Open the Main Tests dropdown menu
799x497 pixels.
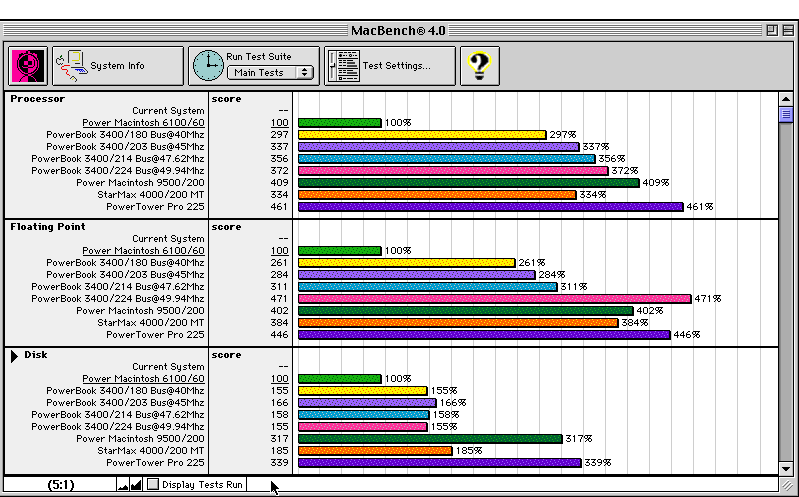(269, 72)
